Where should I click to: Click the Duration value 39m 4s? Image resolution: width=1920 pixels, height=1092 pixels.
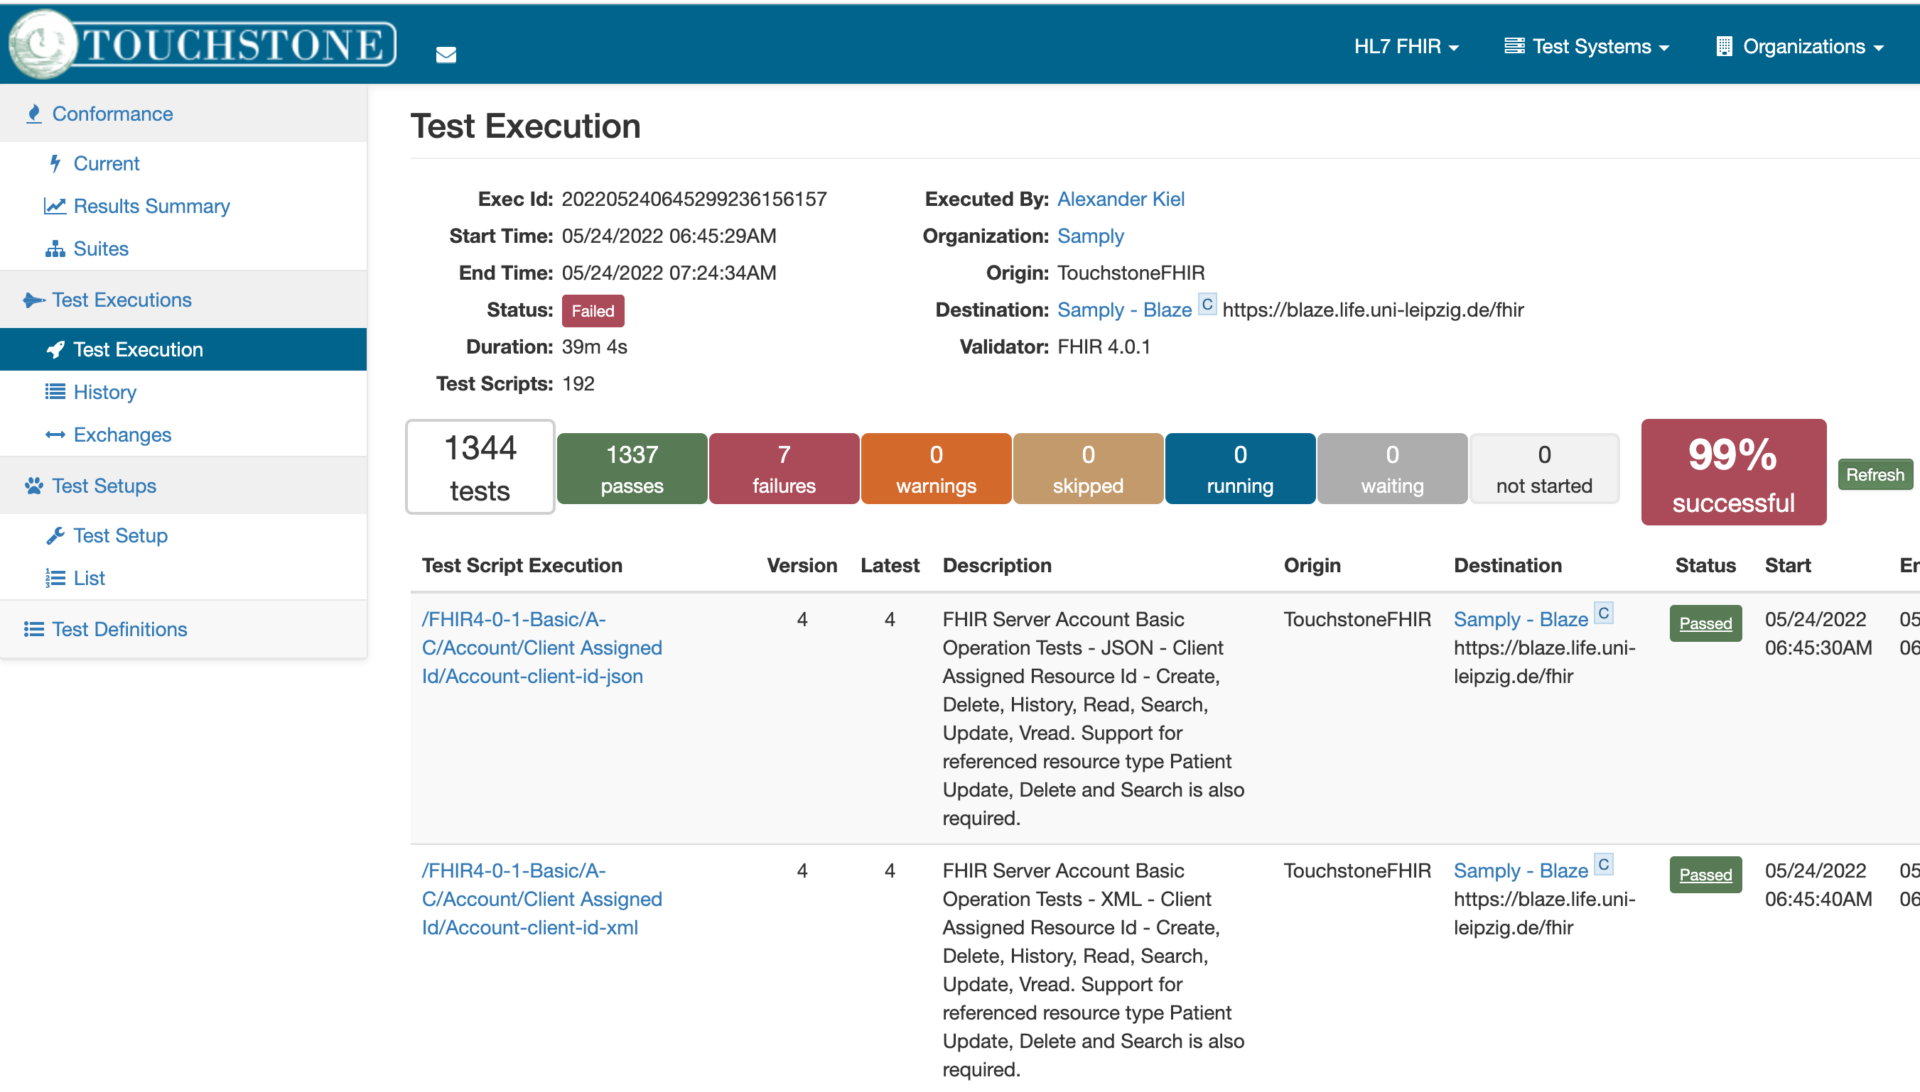[594, 347]
